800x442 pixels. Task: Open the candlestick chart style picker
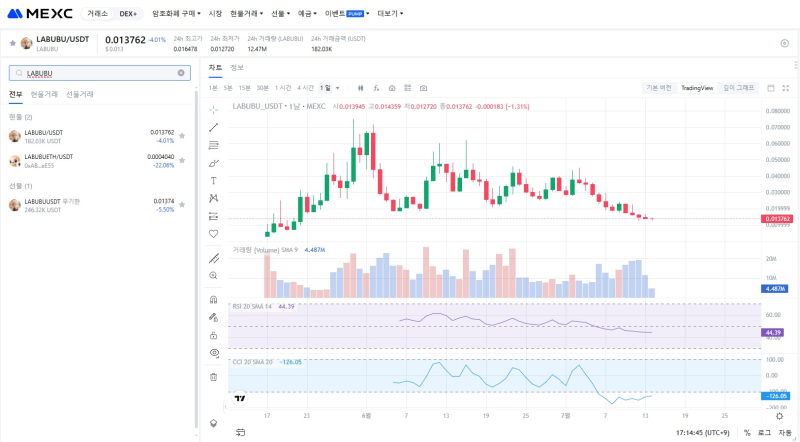pos(361,88)
